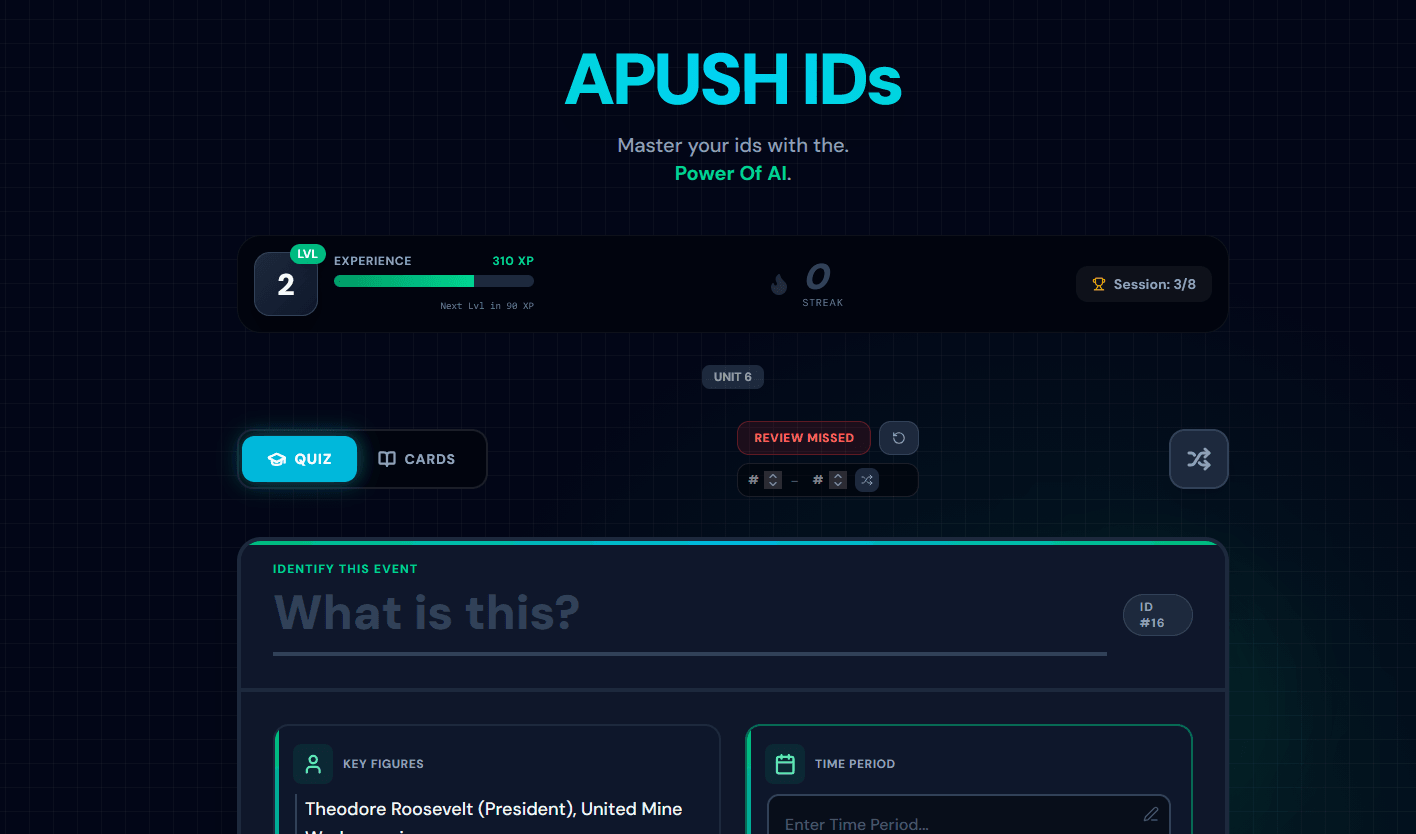Click the large shuffle button on the right
The width and height of the screenshot is (1416, 834).
click(1199, 459)
